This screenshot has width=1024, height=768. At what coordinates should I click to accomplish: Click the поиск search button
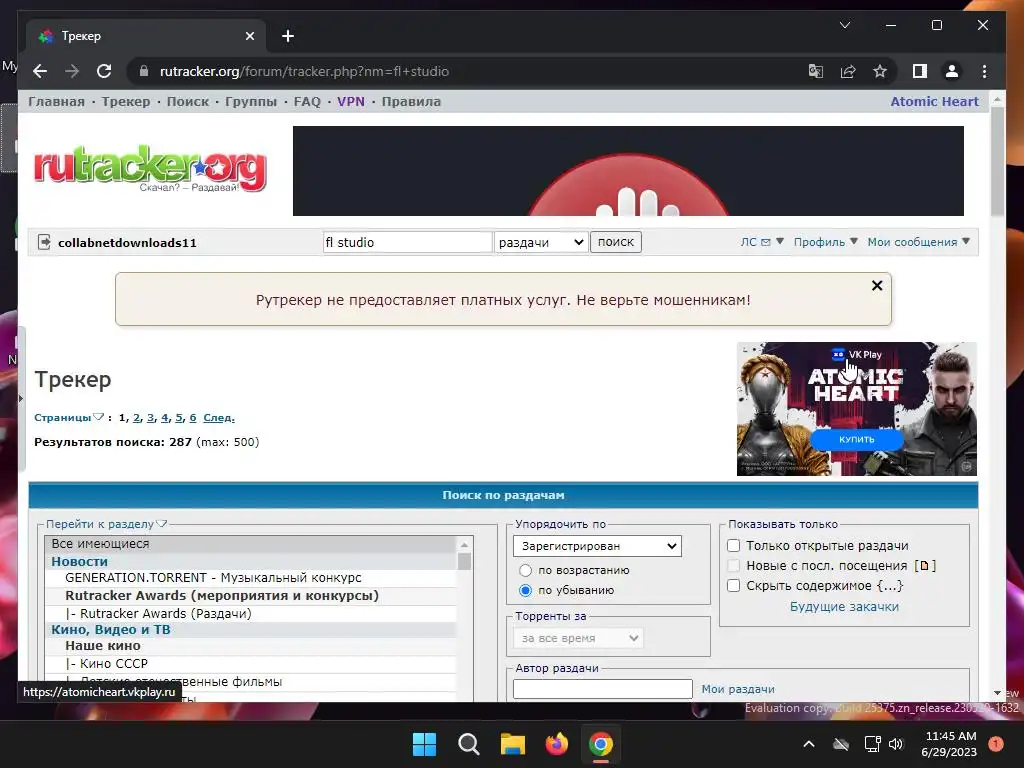coord(616,242)
